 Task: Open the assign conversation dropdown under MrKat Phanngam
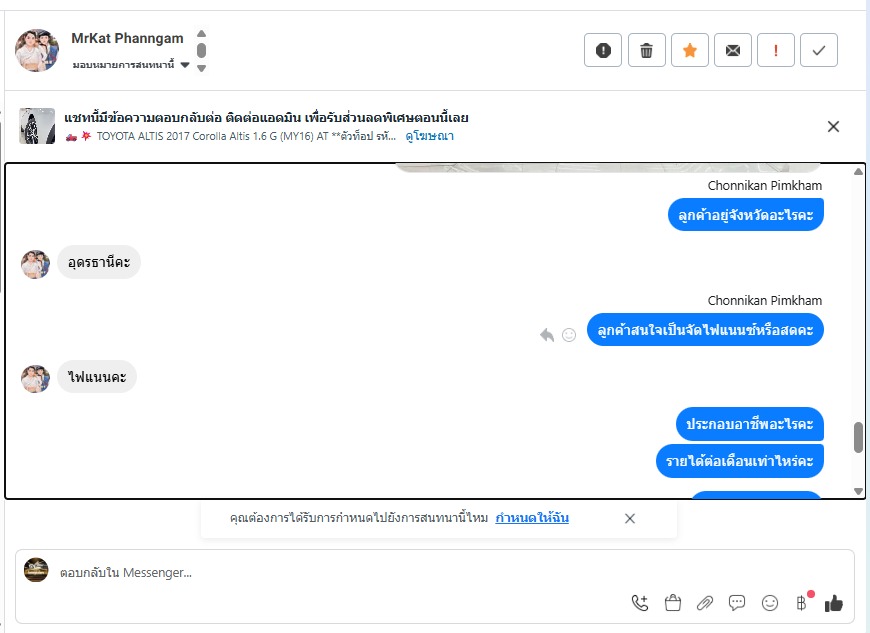[x=131, y=65]
